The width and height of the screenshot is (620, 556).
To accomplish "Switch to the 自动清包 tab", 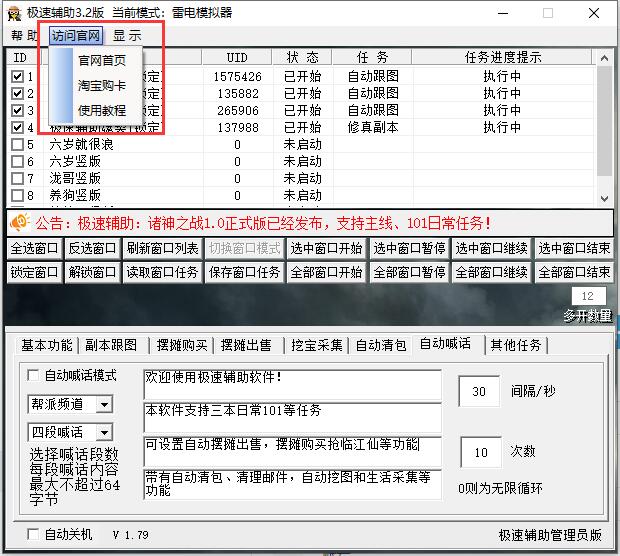I will [x=381, y=345].
